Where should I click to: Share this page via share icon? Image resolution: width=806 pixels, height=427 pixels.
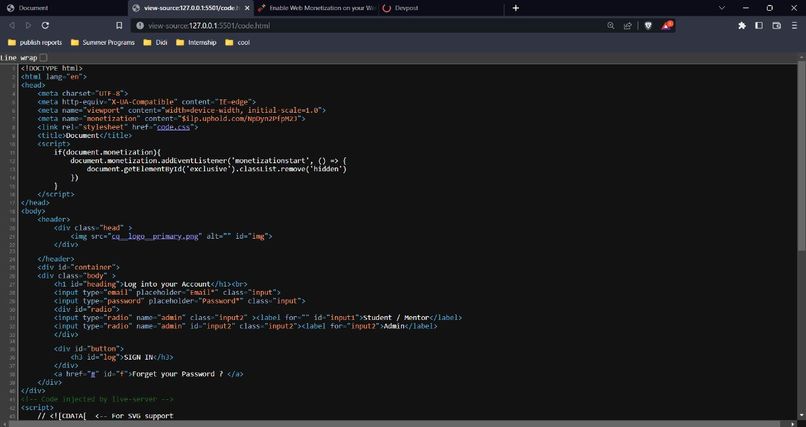(x=628, y=25)
